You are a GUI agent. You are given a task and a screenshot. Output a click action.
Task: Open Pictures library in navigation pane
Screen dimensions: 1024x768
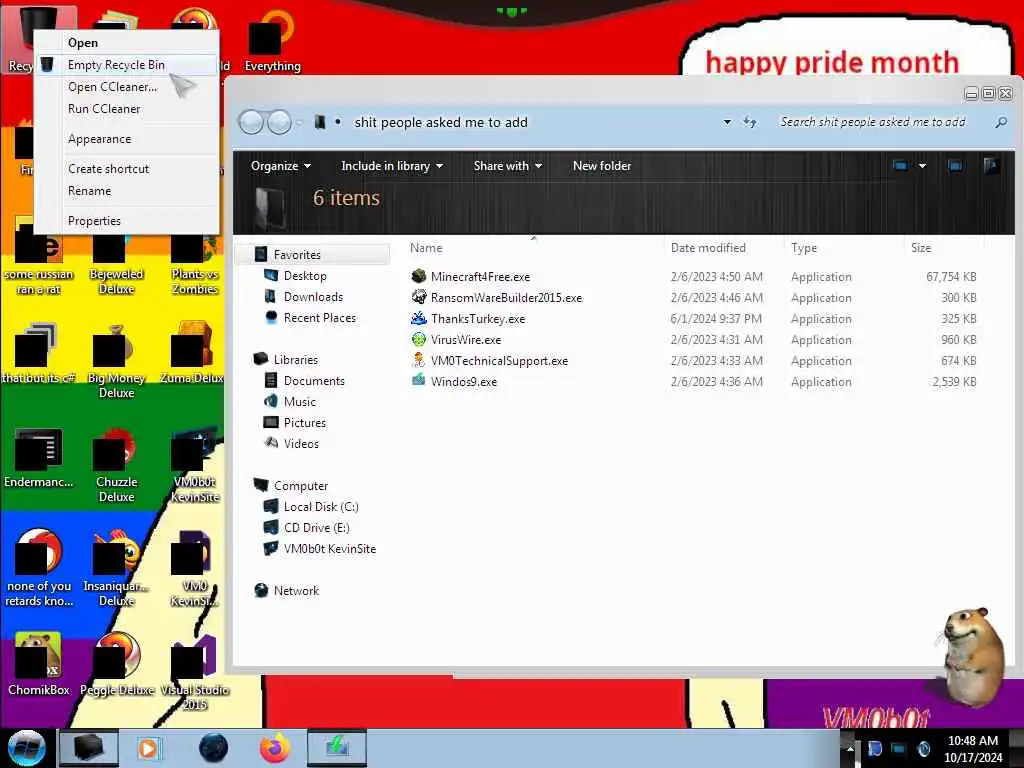pos(304,423)
